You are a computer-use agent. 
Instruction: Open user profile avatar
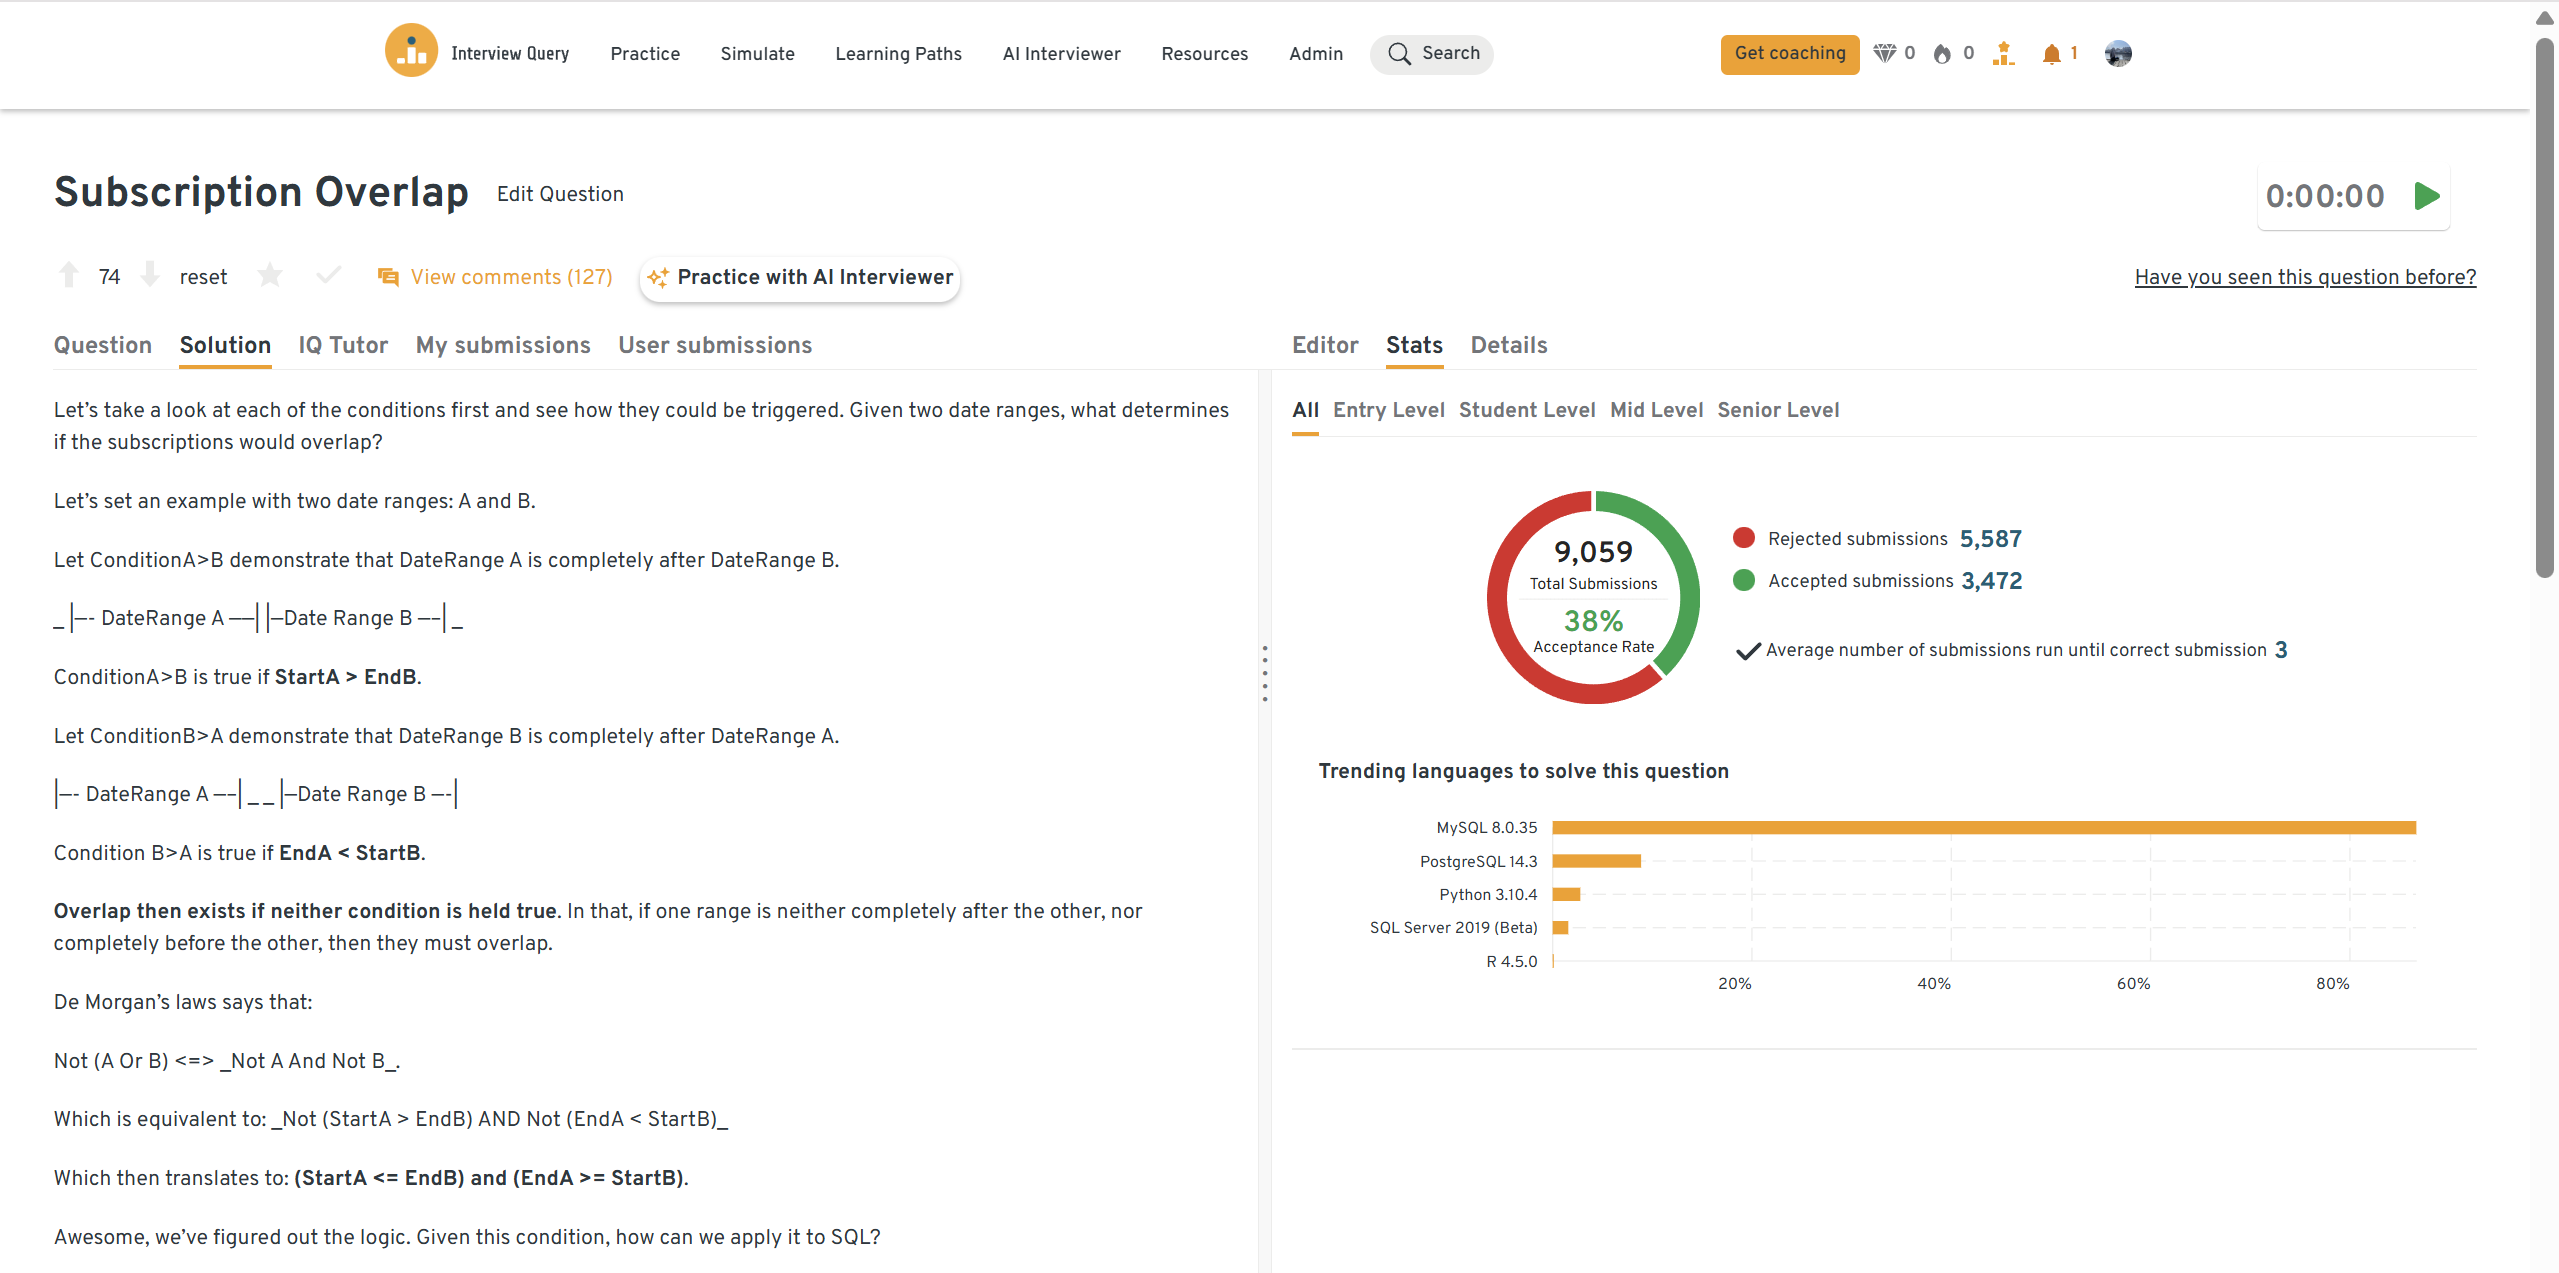click(x=2117, y=54)
